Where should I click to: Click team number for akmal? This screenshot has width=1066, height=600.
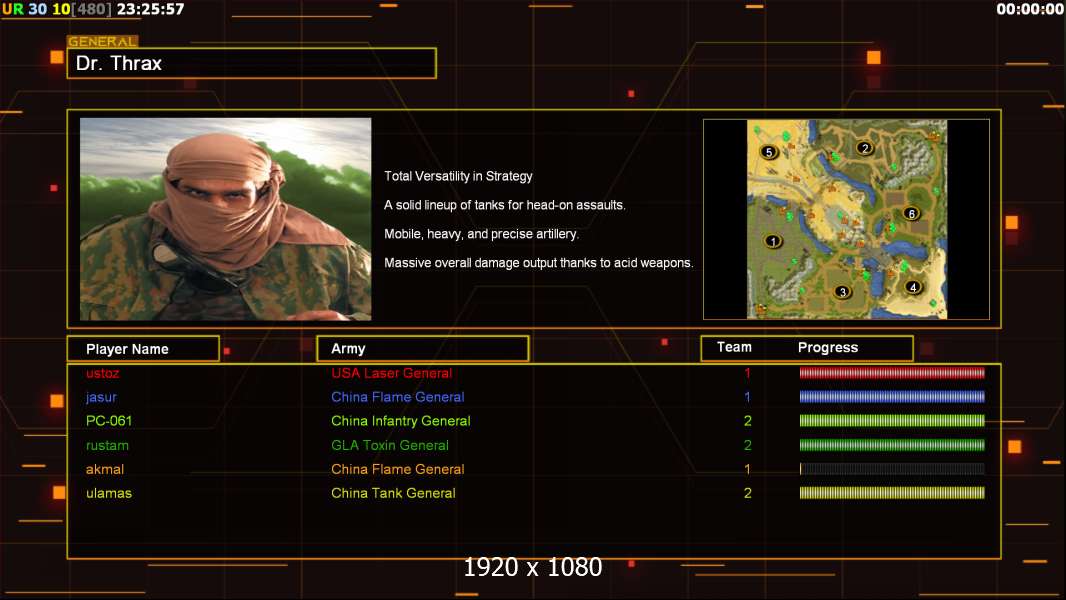pos(747,469)
